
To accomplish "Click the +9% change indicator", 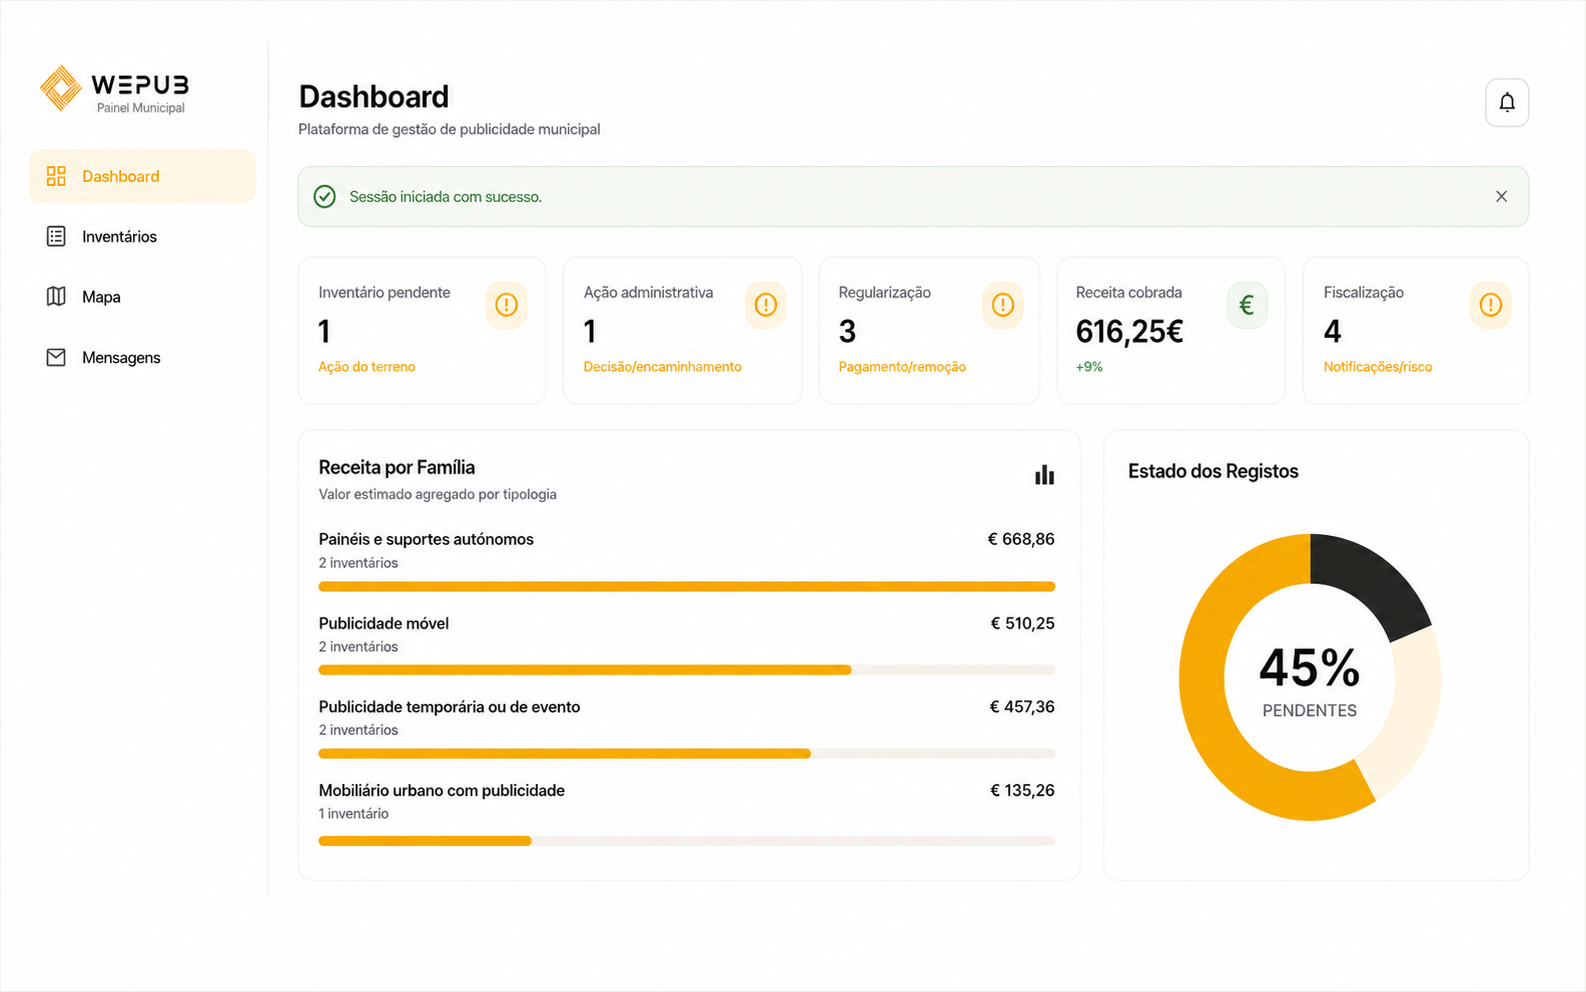I will click(x=1089, y=367).
